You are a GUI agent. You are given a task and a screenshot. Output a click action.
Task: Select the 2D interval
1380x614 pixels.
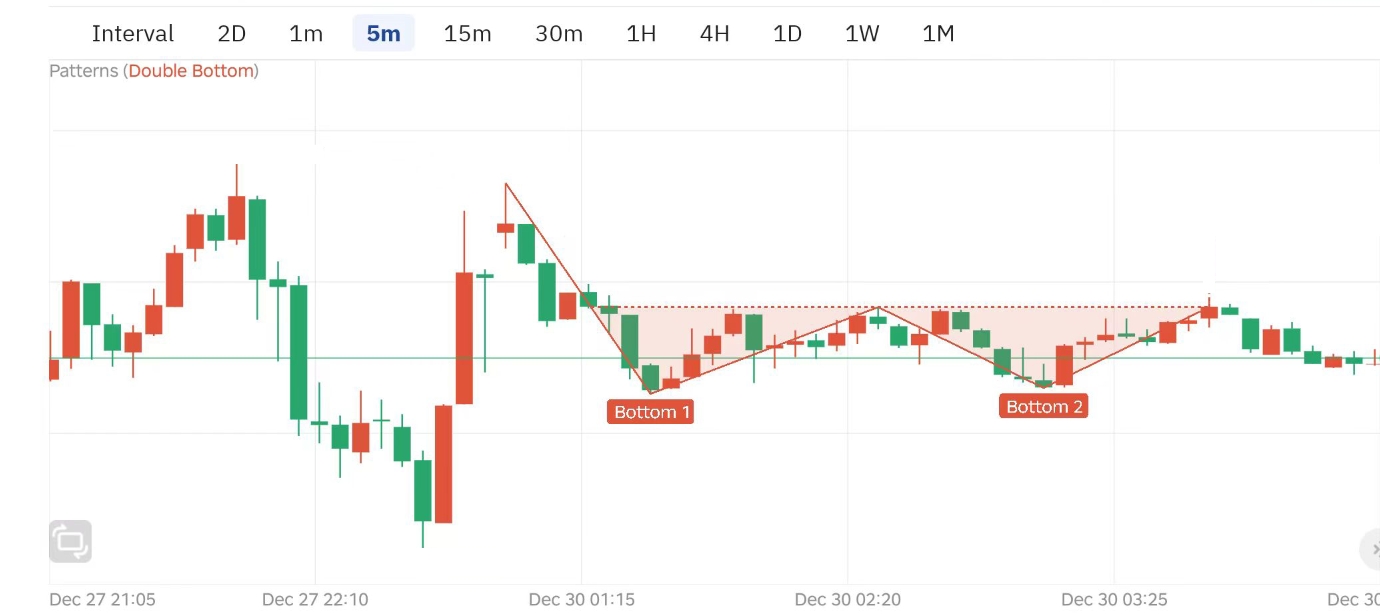point(231,34)
